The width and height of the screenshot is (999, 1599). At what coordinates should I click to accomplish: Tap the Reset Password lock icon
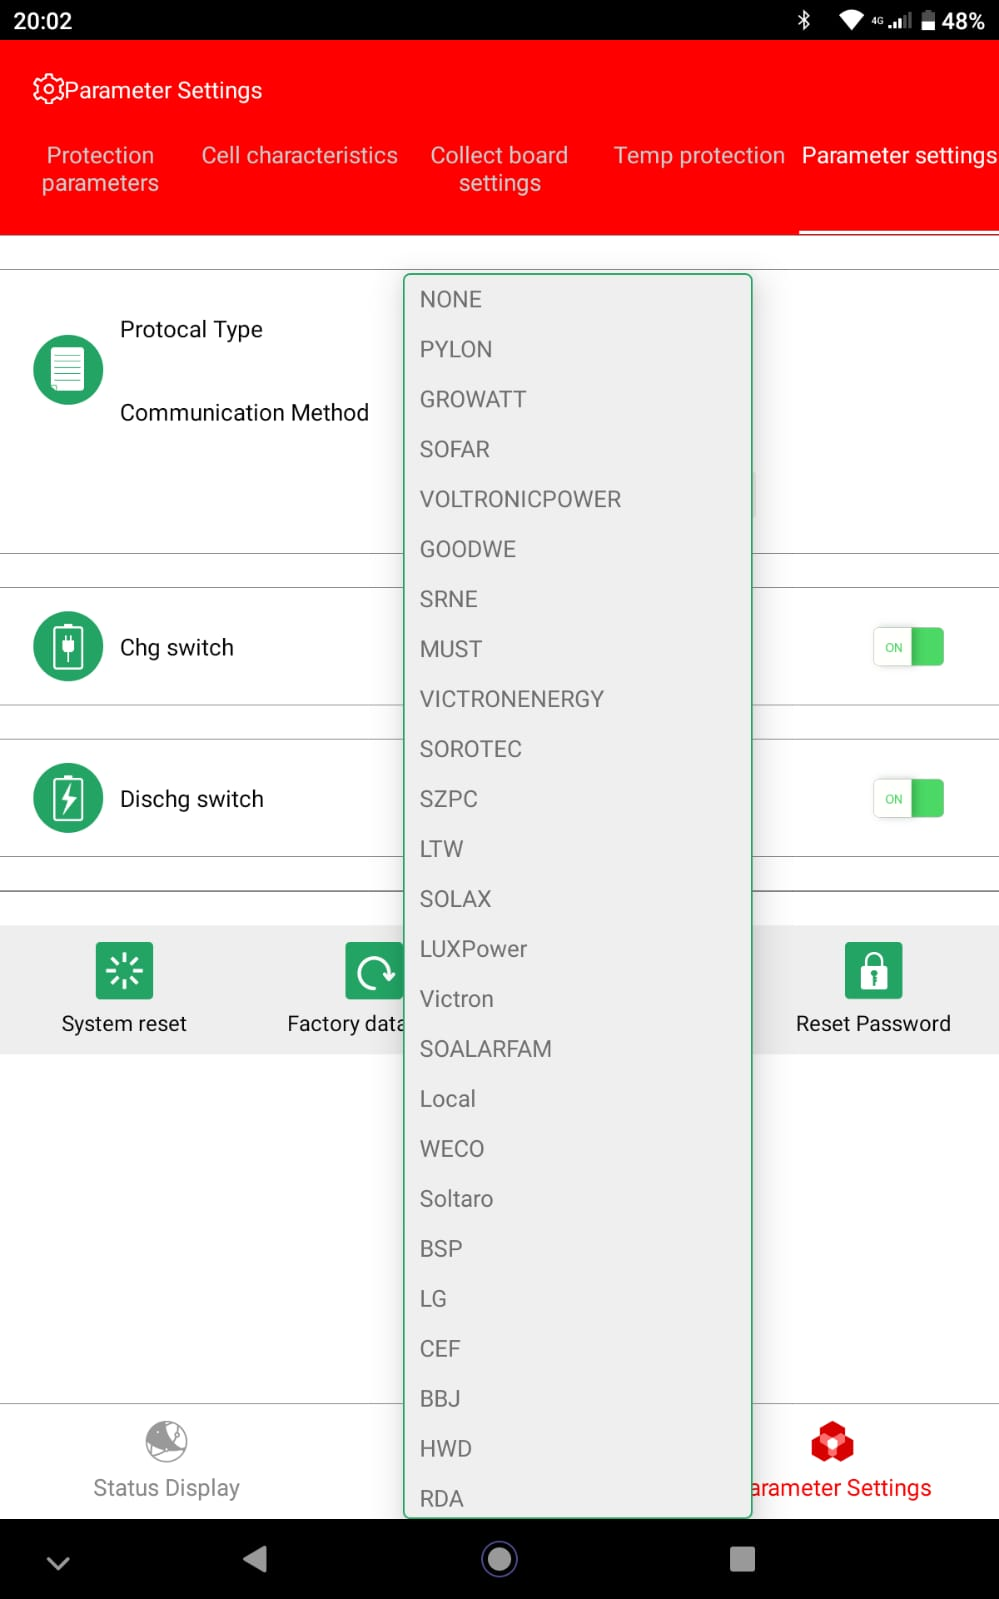873,970
